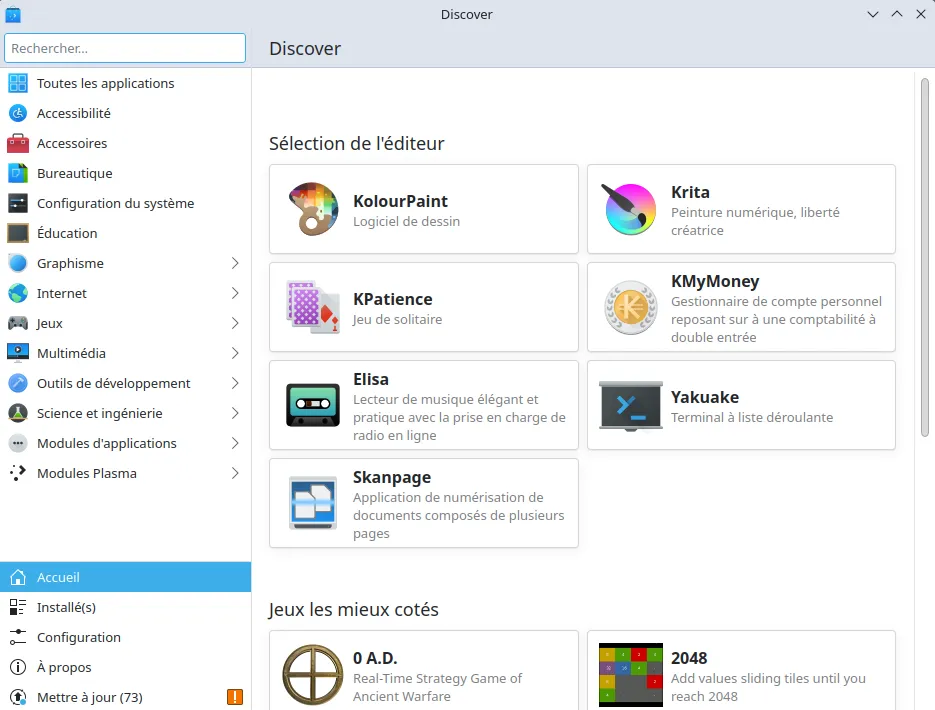Expand the Jeux category chevron

[x=235, y=323]
